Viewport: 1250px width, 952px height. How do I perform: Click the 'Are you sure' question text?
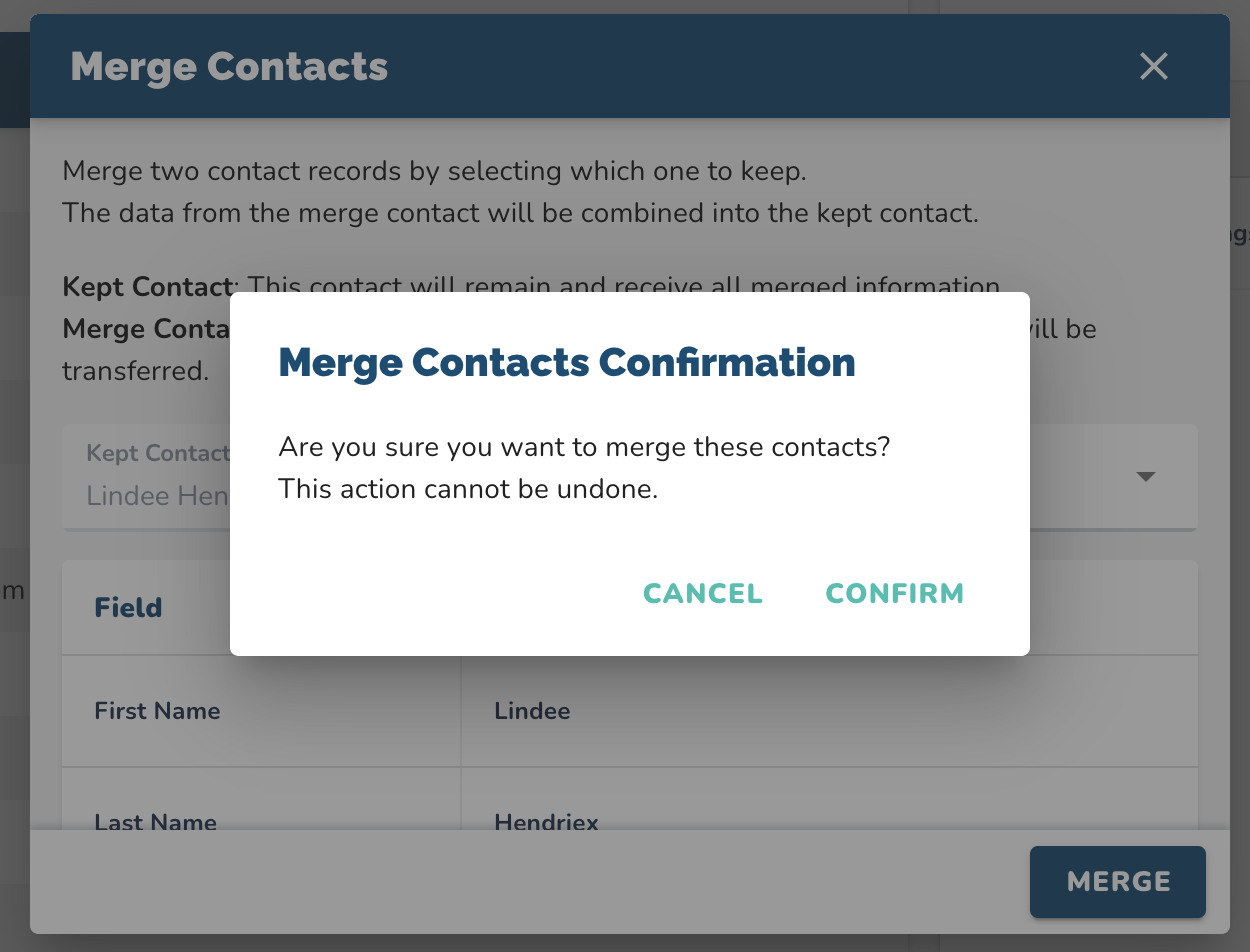click(x=583, y=446)
